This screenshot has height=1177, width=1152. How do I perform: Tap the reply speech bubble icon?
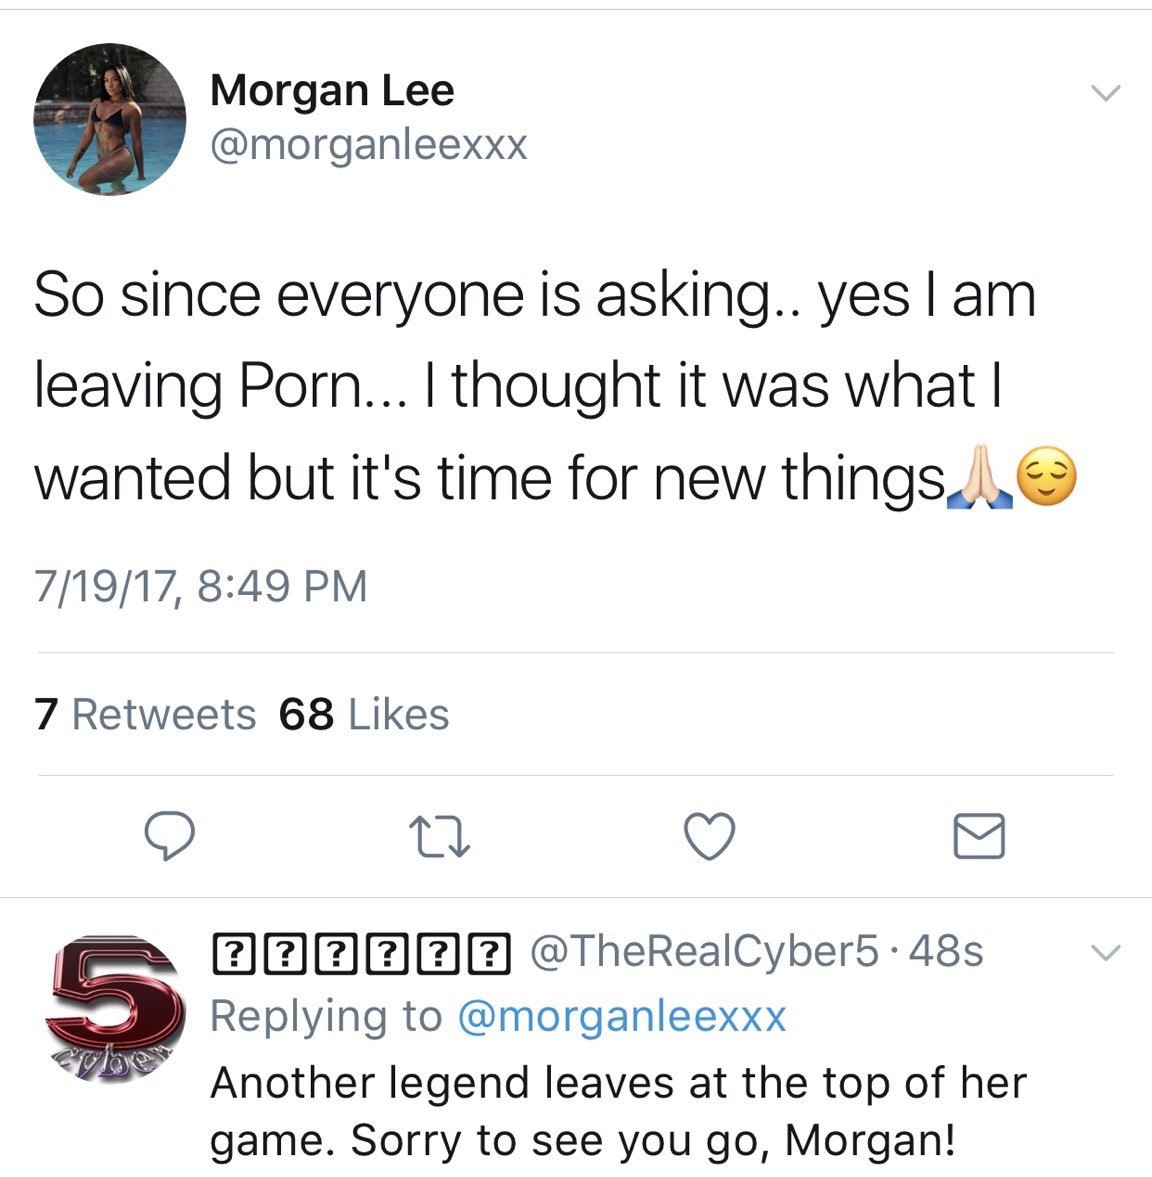169,836
